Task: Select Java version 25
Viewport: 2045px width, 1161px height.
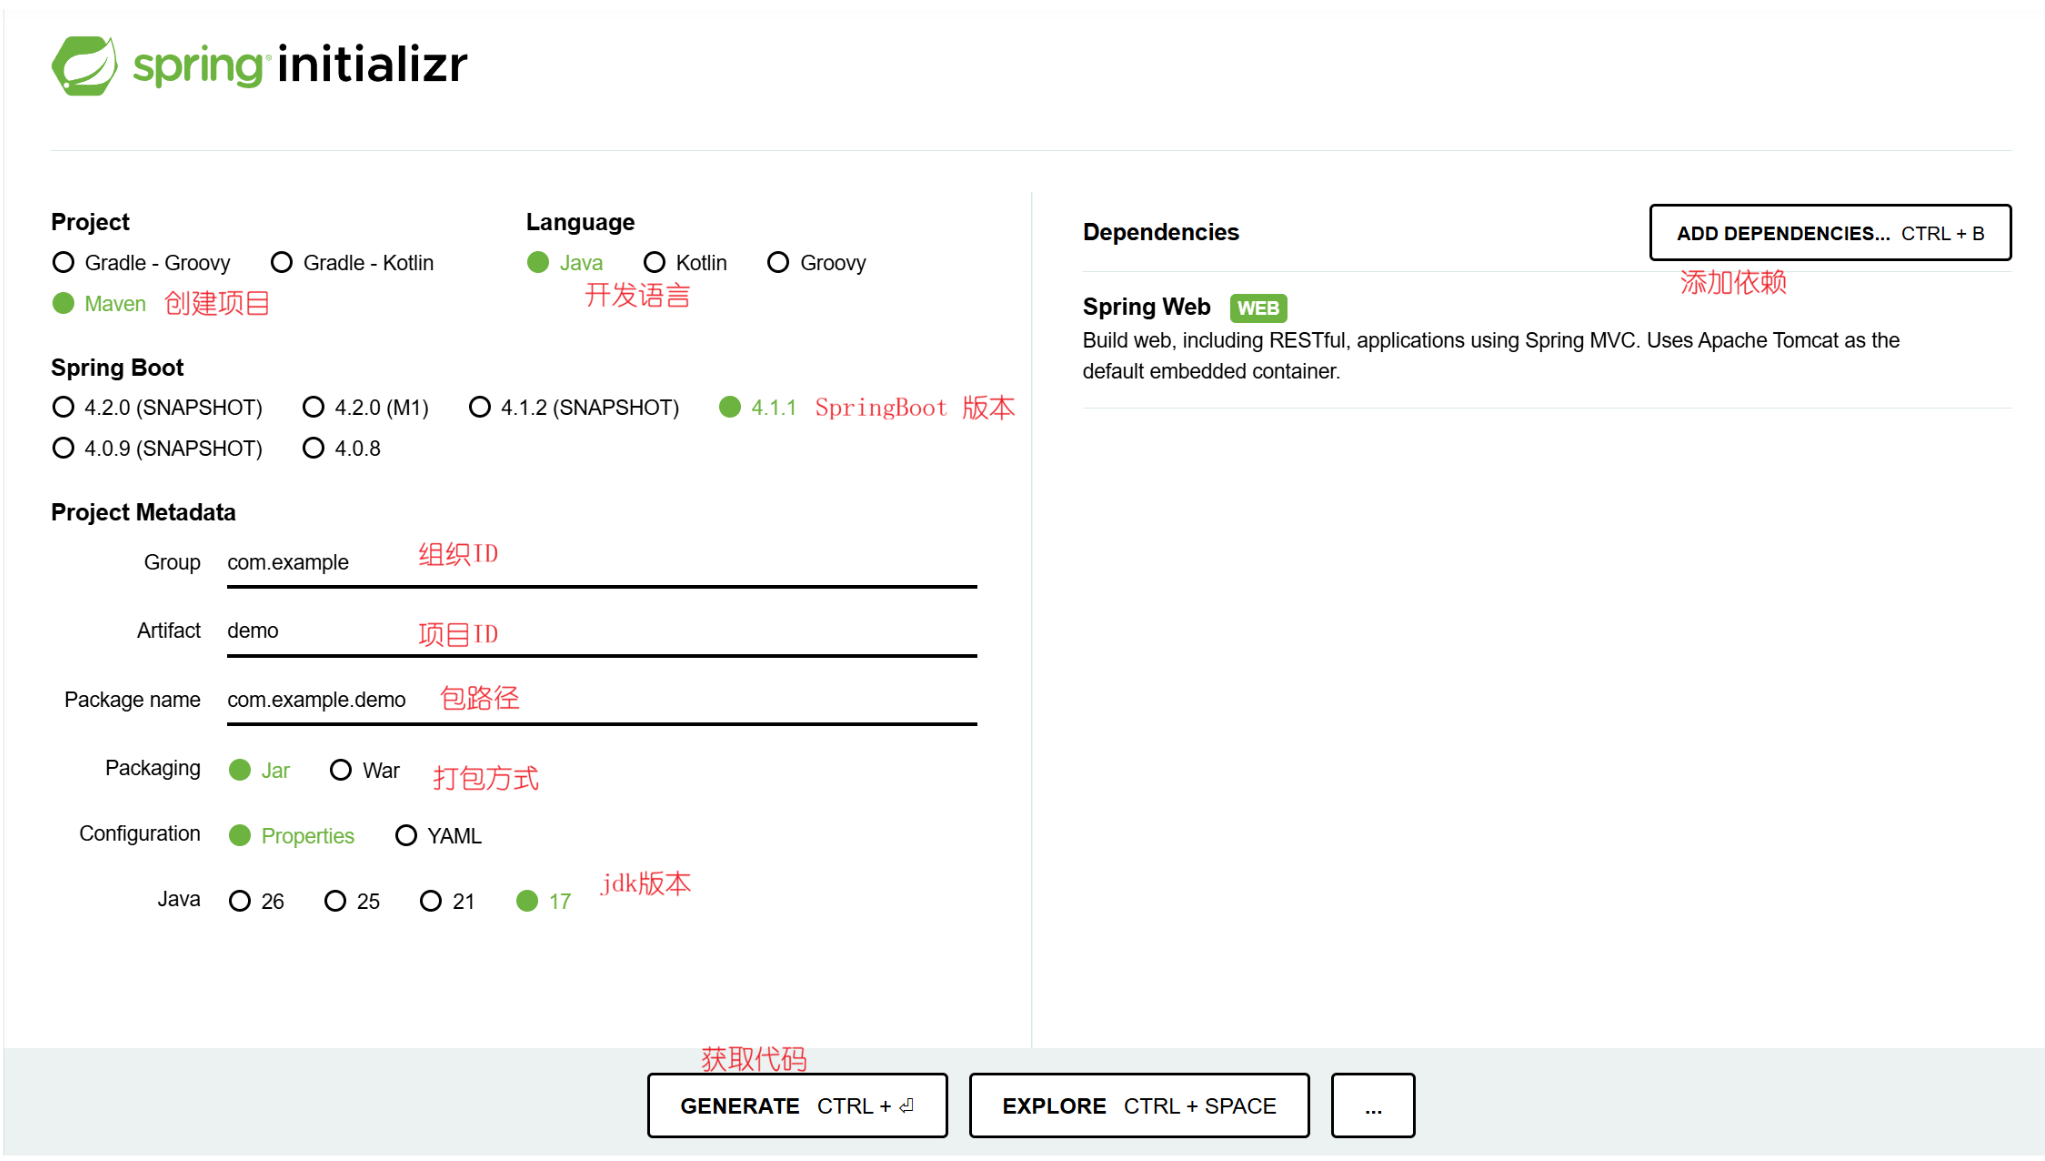Action: (353, 902)
